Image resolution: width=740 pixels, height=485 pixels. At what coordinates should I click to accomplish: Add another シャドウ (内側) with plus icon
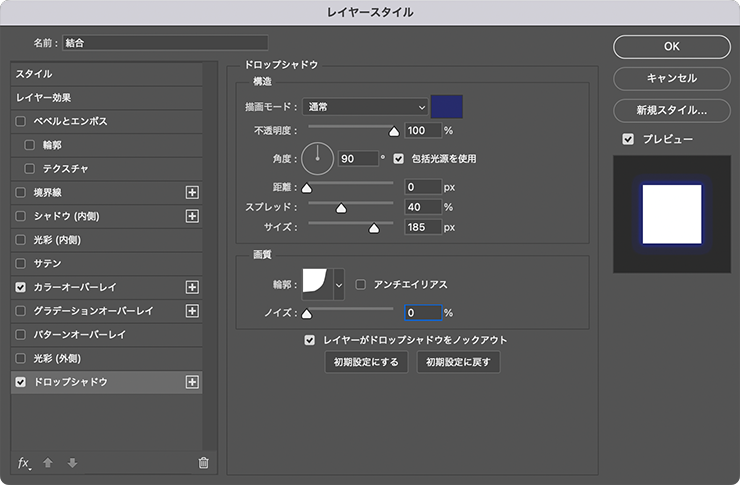pyautogui.click(x=192, y=216)
